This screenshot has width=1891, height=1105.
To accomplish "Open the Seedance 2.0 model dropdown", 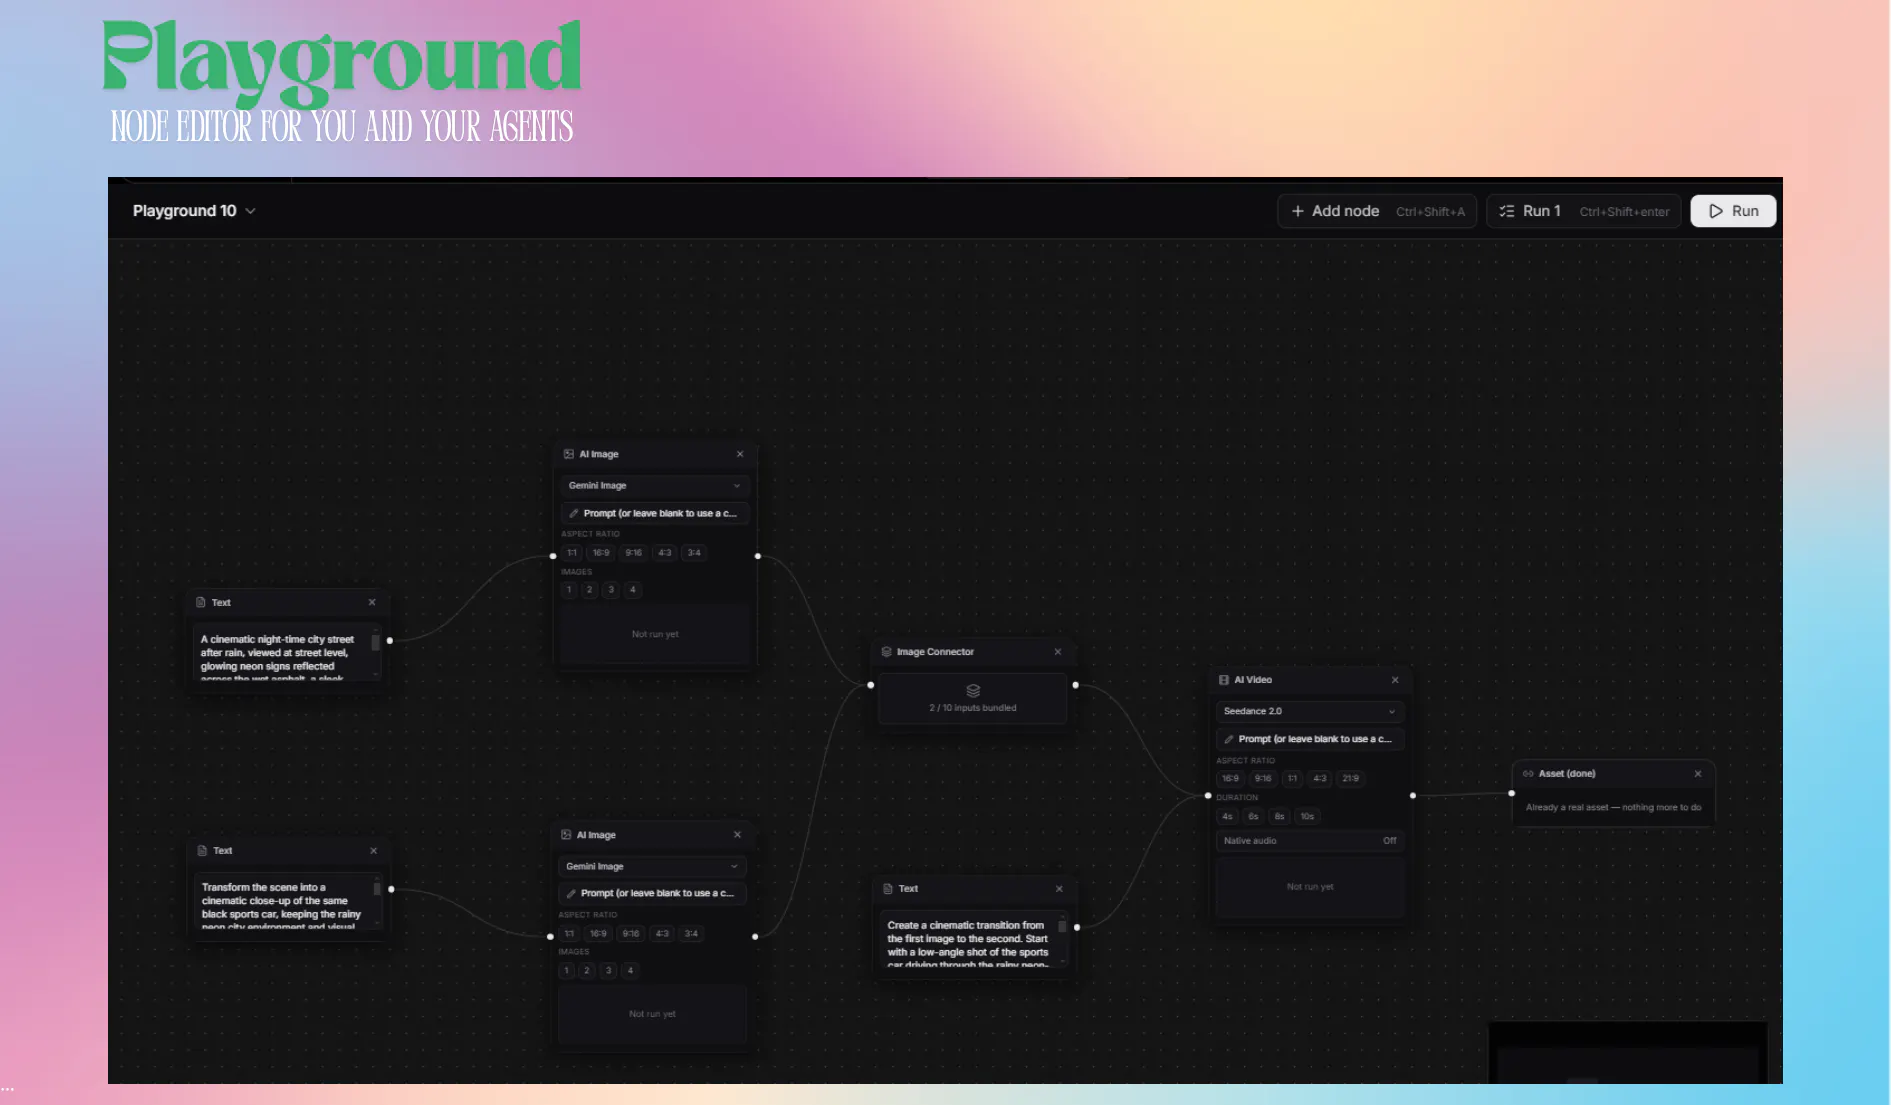I will [x=1310, y=712].
